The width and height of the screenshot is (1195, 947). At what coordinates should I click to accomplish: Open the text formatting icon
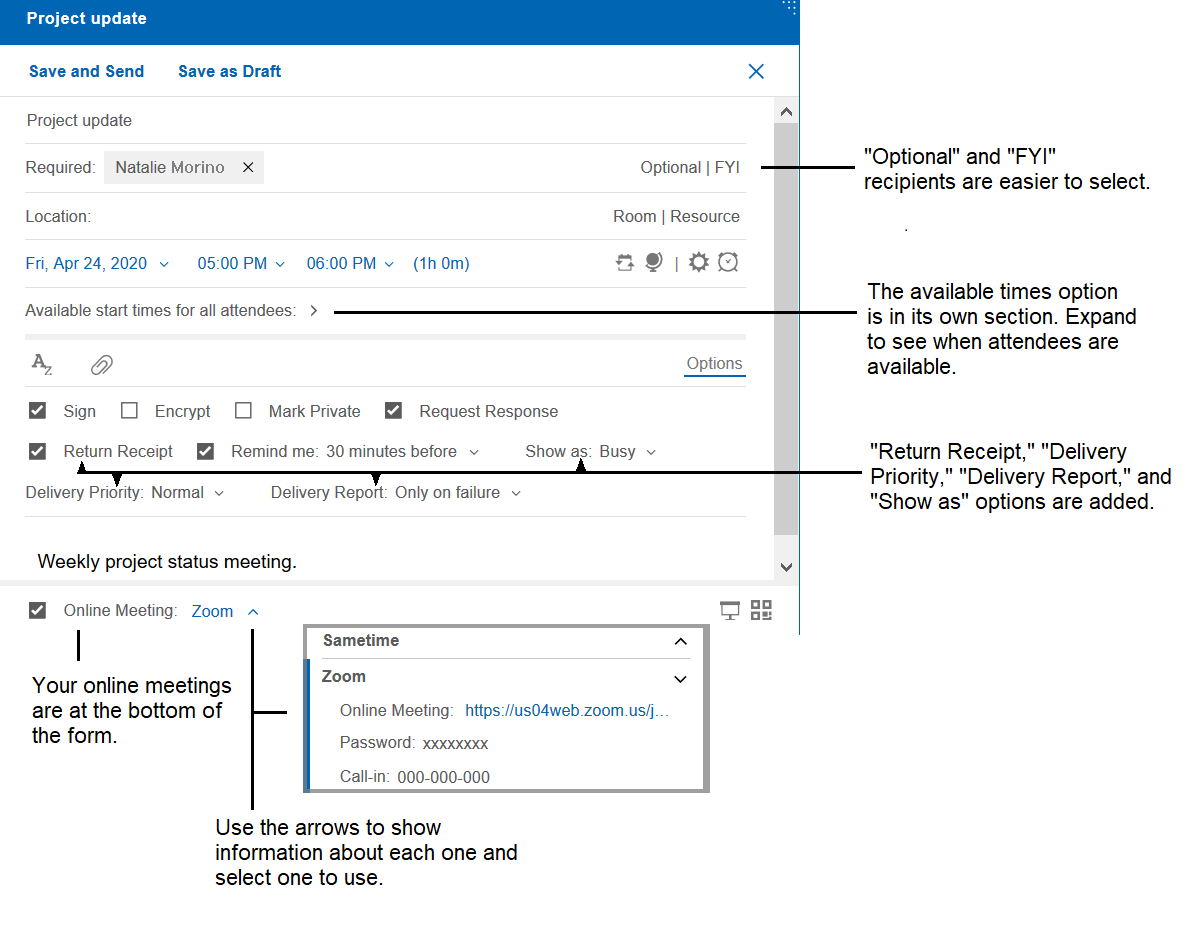pos(42,364)
